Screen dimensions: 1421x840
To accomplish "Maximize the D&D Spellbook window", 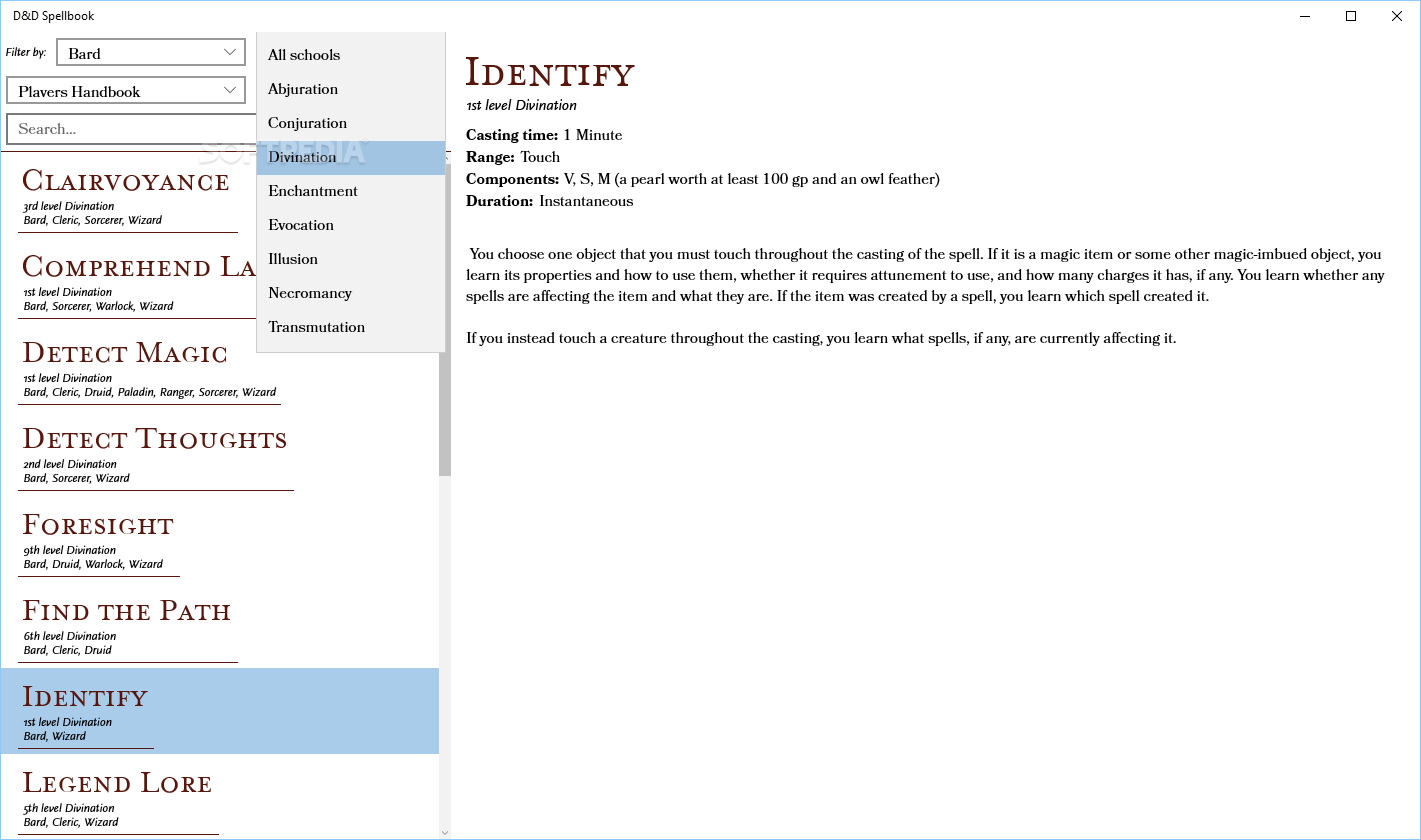I will (1351, 16).
